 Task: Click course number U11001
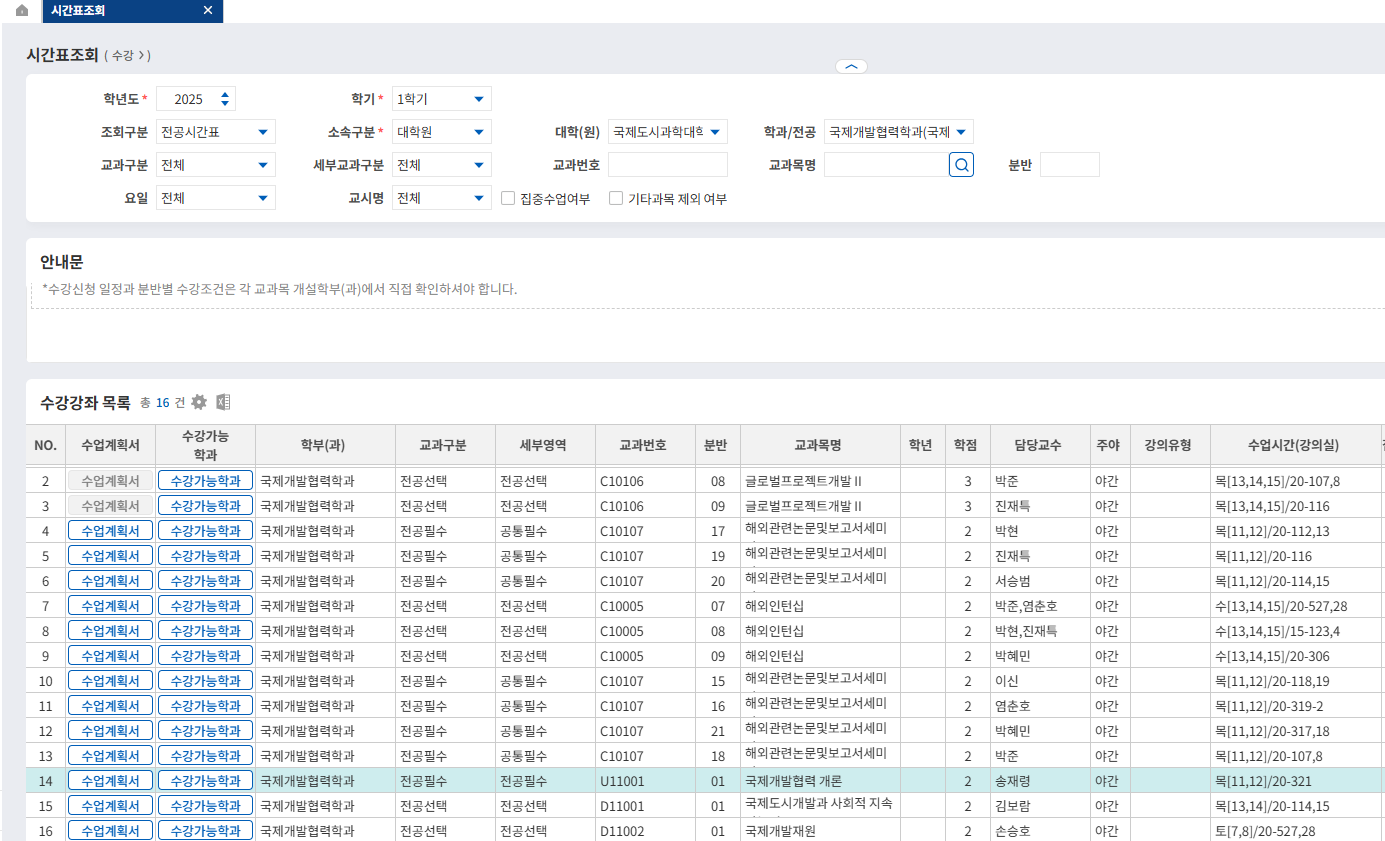[x=622, y=781]
